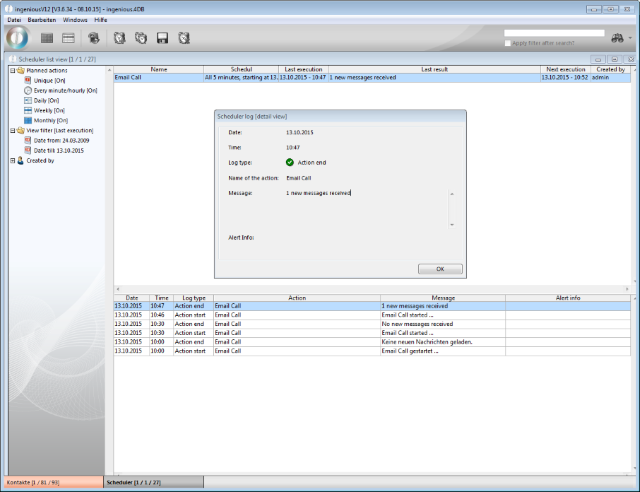Sort log table by Message column header
This screenshot has height=492, width=640.
coord(443,297)
